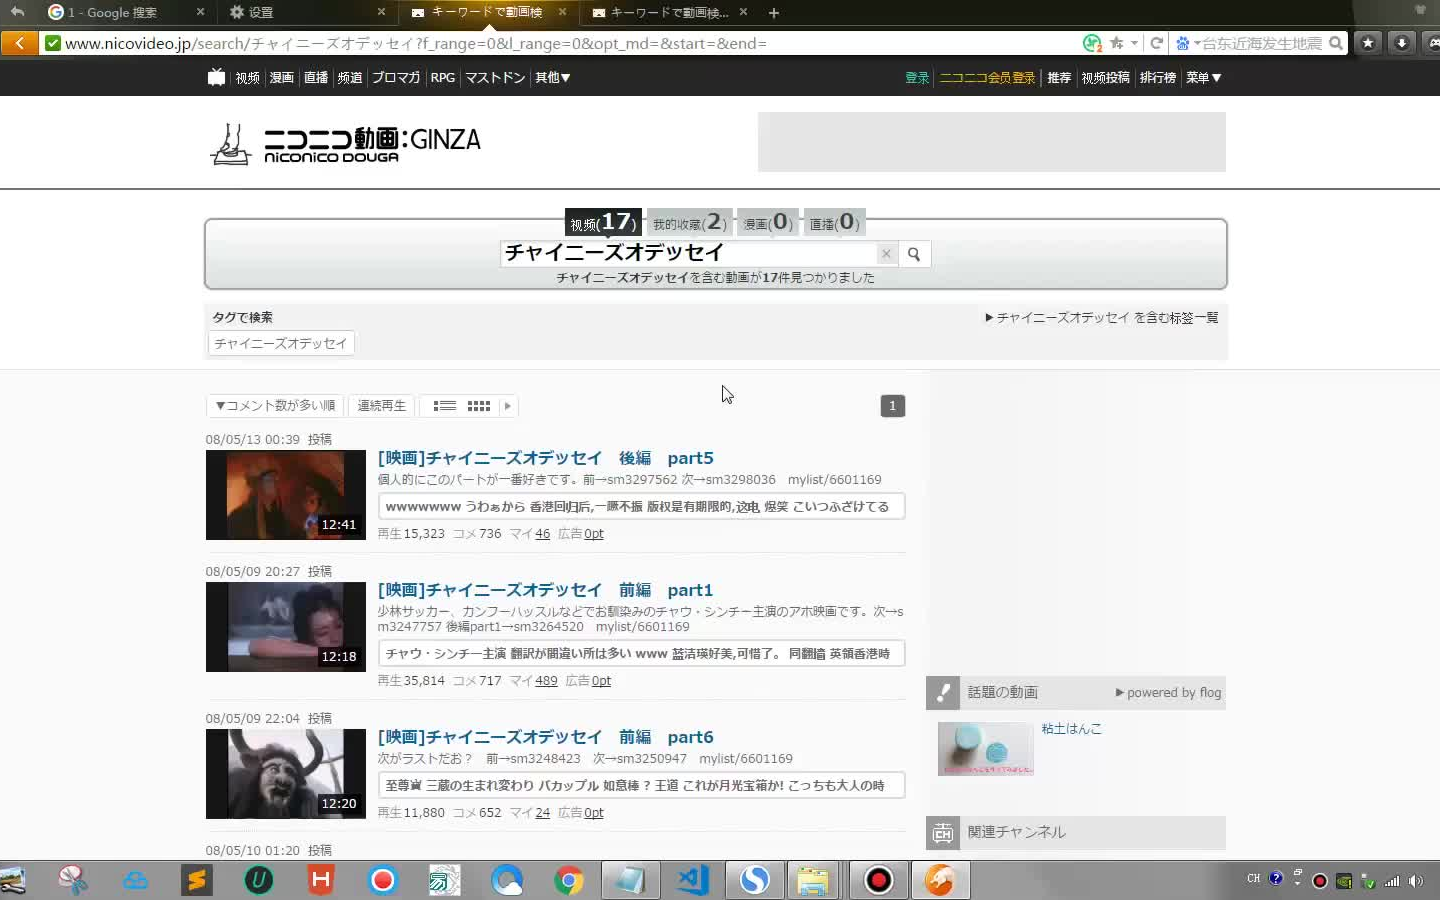This screenshot has width=1440, height=900.
Task: Close the 设置 browser tab
Action: tap(381, 12)
